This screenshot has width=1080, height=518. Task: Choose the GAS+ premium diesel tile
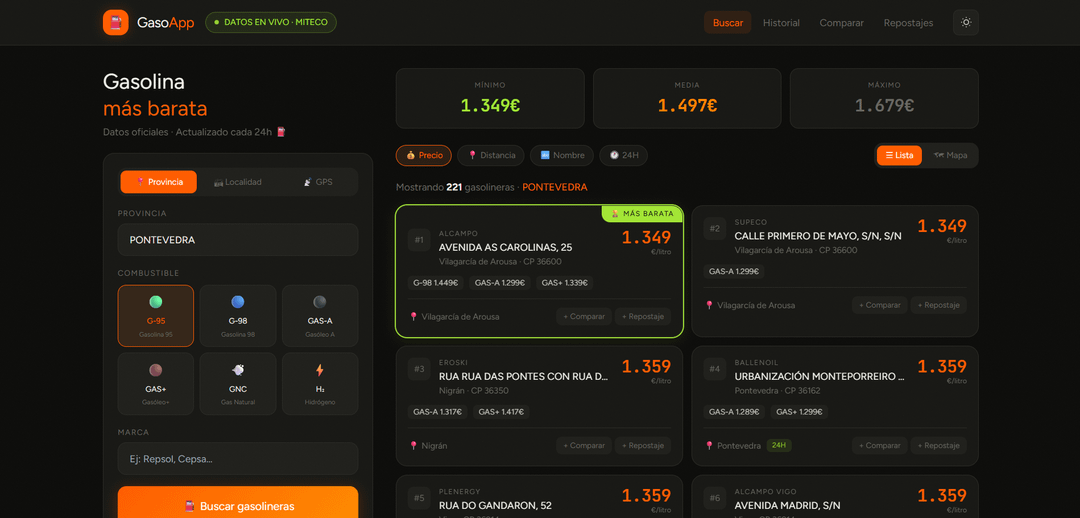tap(155, 383)
